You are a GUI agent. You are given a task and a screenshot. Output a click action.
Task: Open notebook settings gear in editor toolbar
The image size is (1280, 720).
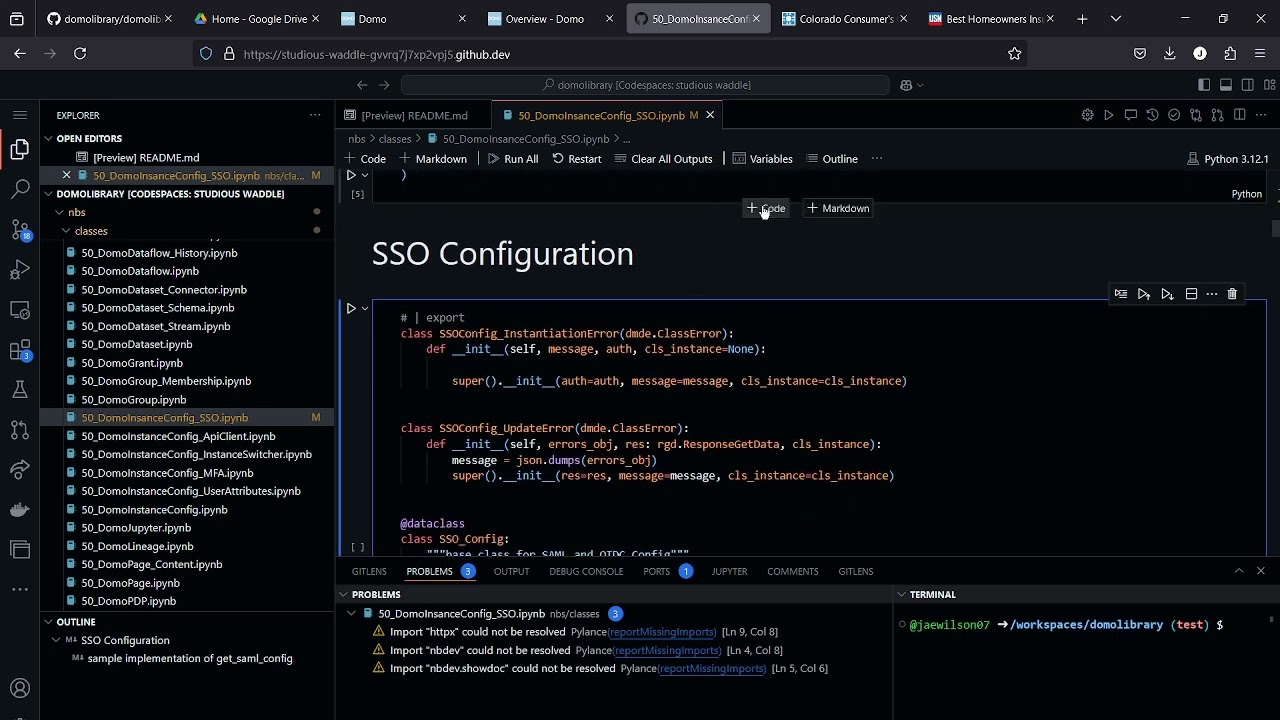point(1087,115)
